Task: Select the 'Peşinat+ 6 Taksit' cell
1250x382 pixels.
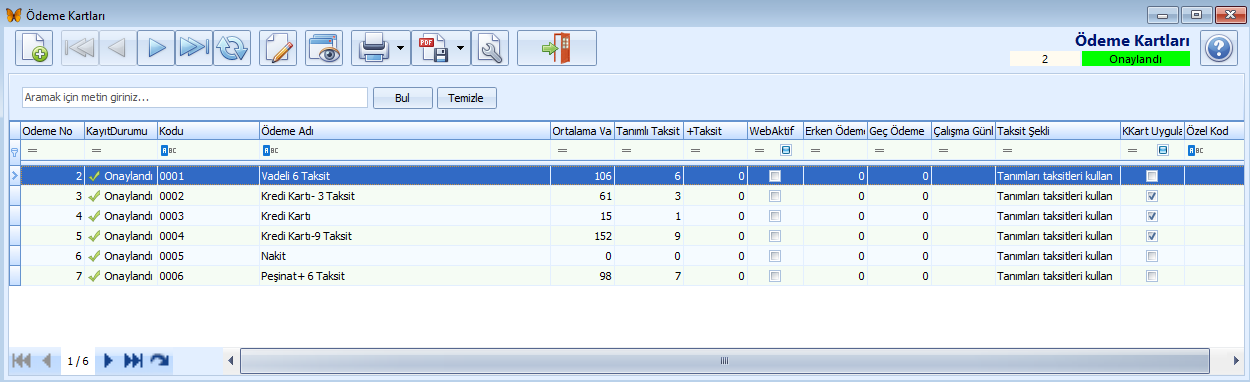Action: 404,276
